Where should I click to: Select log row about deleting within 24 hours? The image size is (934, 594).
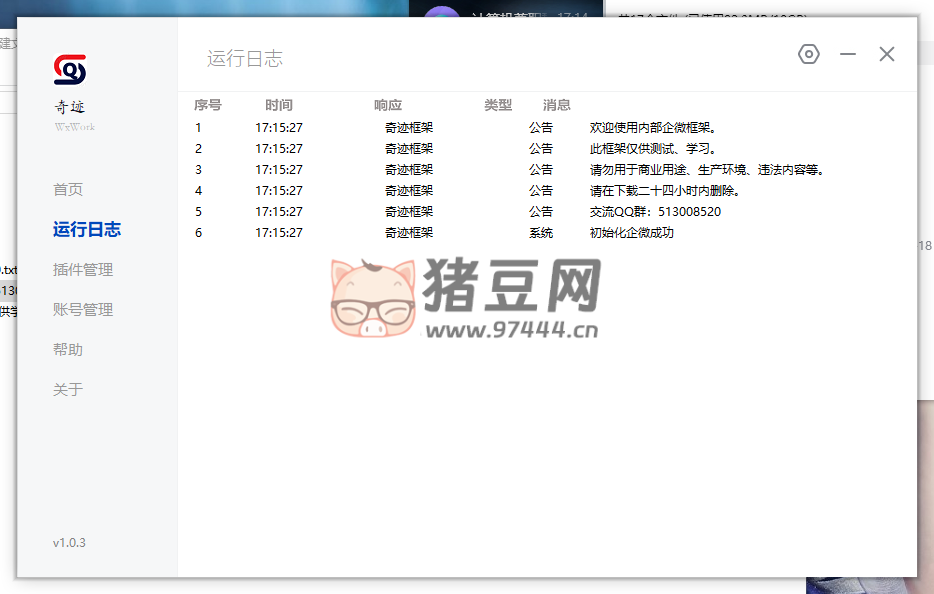click(665, 191)
